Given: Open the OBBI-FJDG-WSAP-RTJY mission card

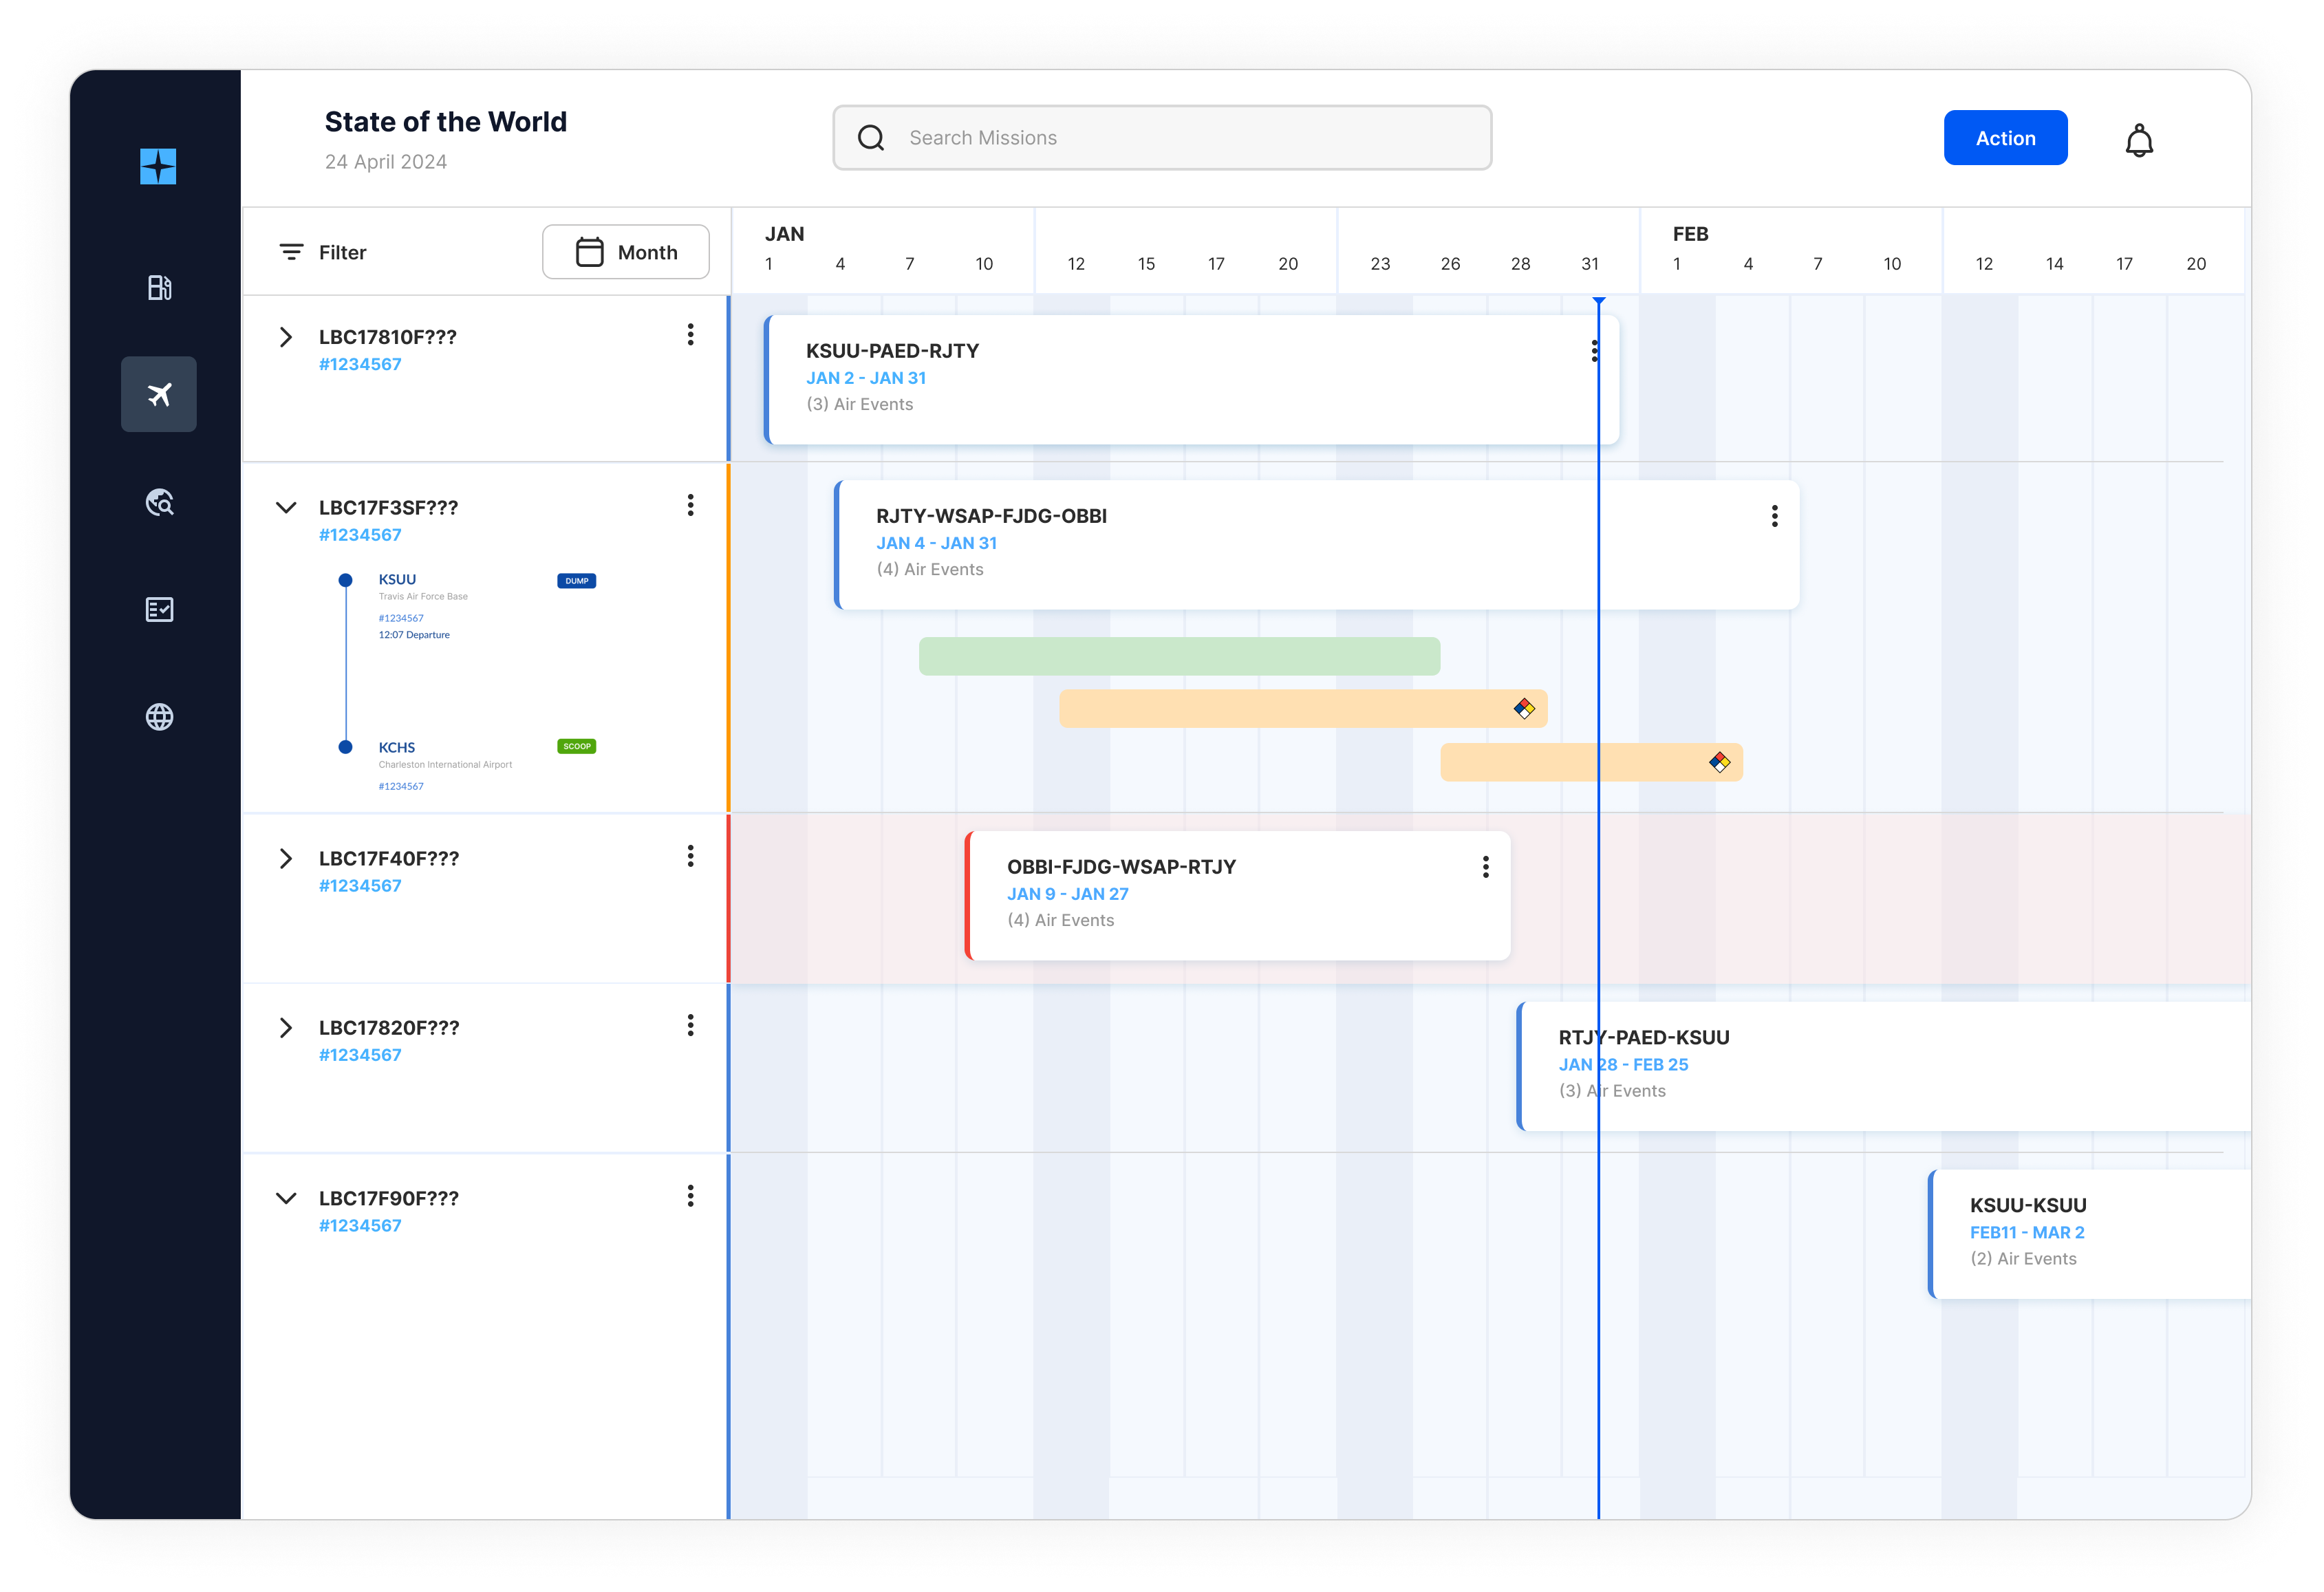Looking at the screenshot, I should (x=1237, y=896).
